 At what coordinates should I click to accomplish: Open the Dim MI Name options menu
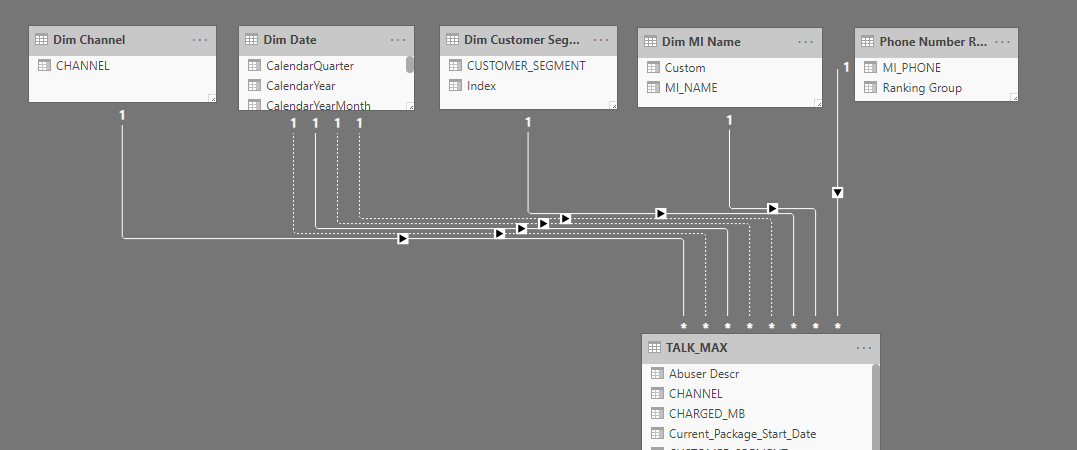[x=806, y=42]
